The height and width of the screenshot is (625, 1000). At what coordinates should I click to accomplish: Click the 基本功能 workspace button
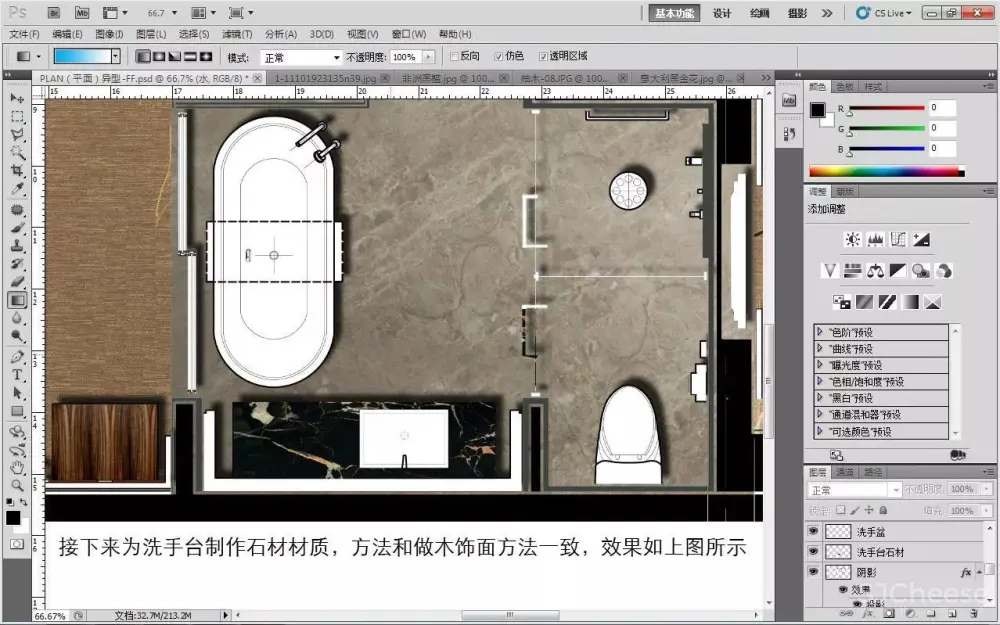(677, 13)
